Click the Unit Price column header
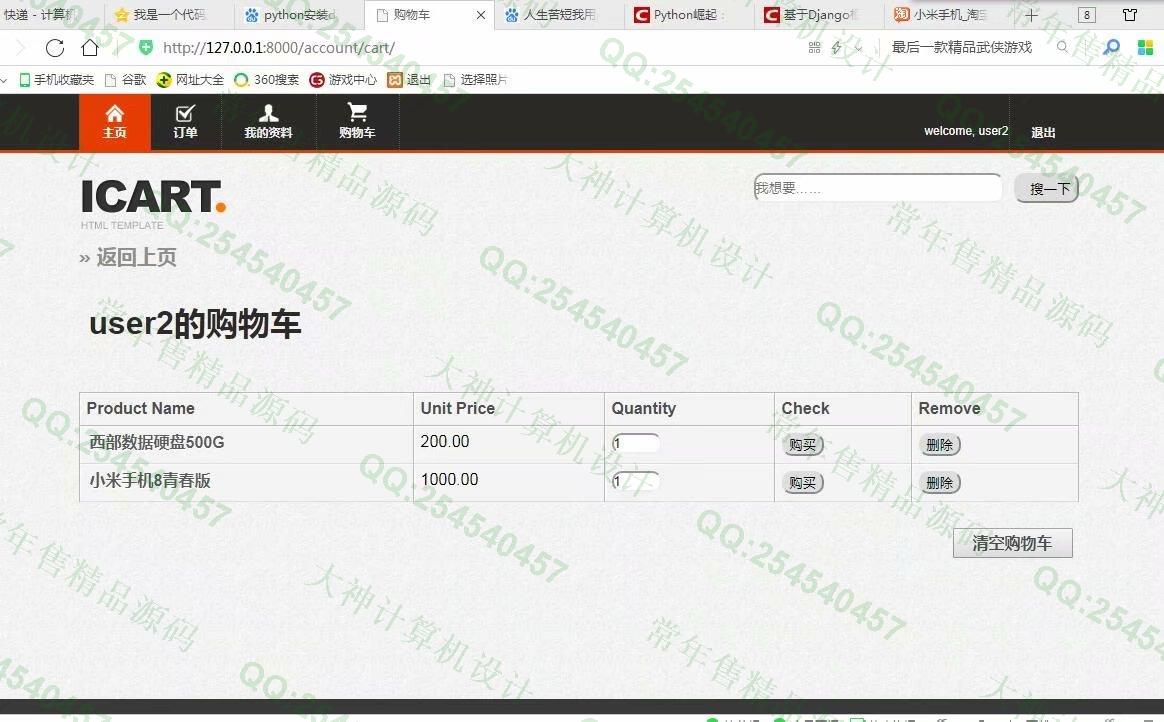The width and height of the screenshot is (1164, 722). coord(457,408)
